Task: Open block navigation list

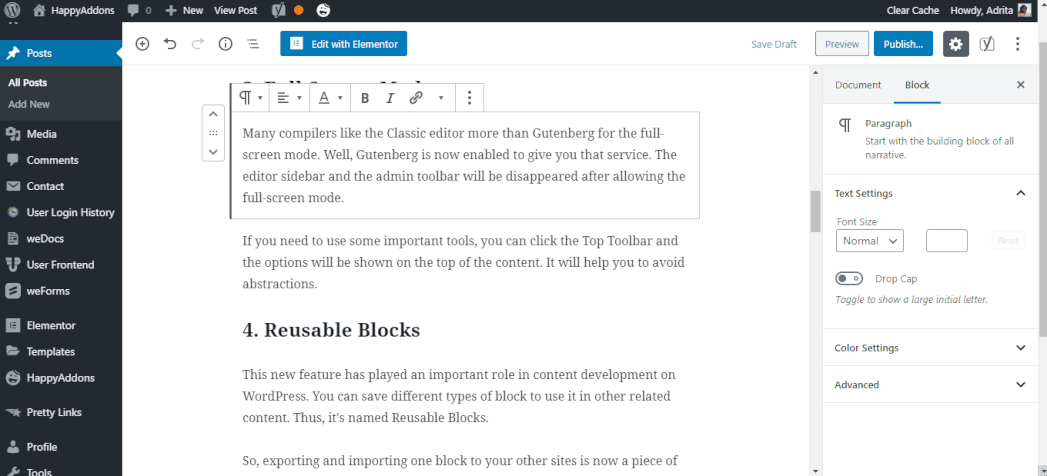Action: tap(253, 44)
